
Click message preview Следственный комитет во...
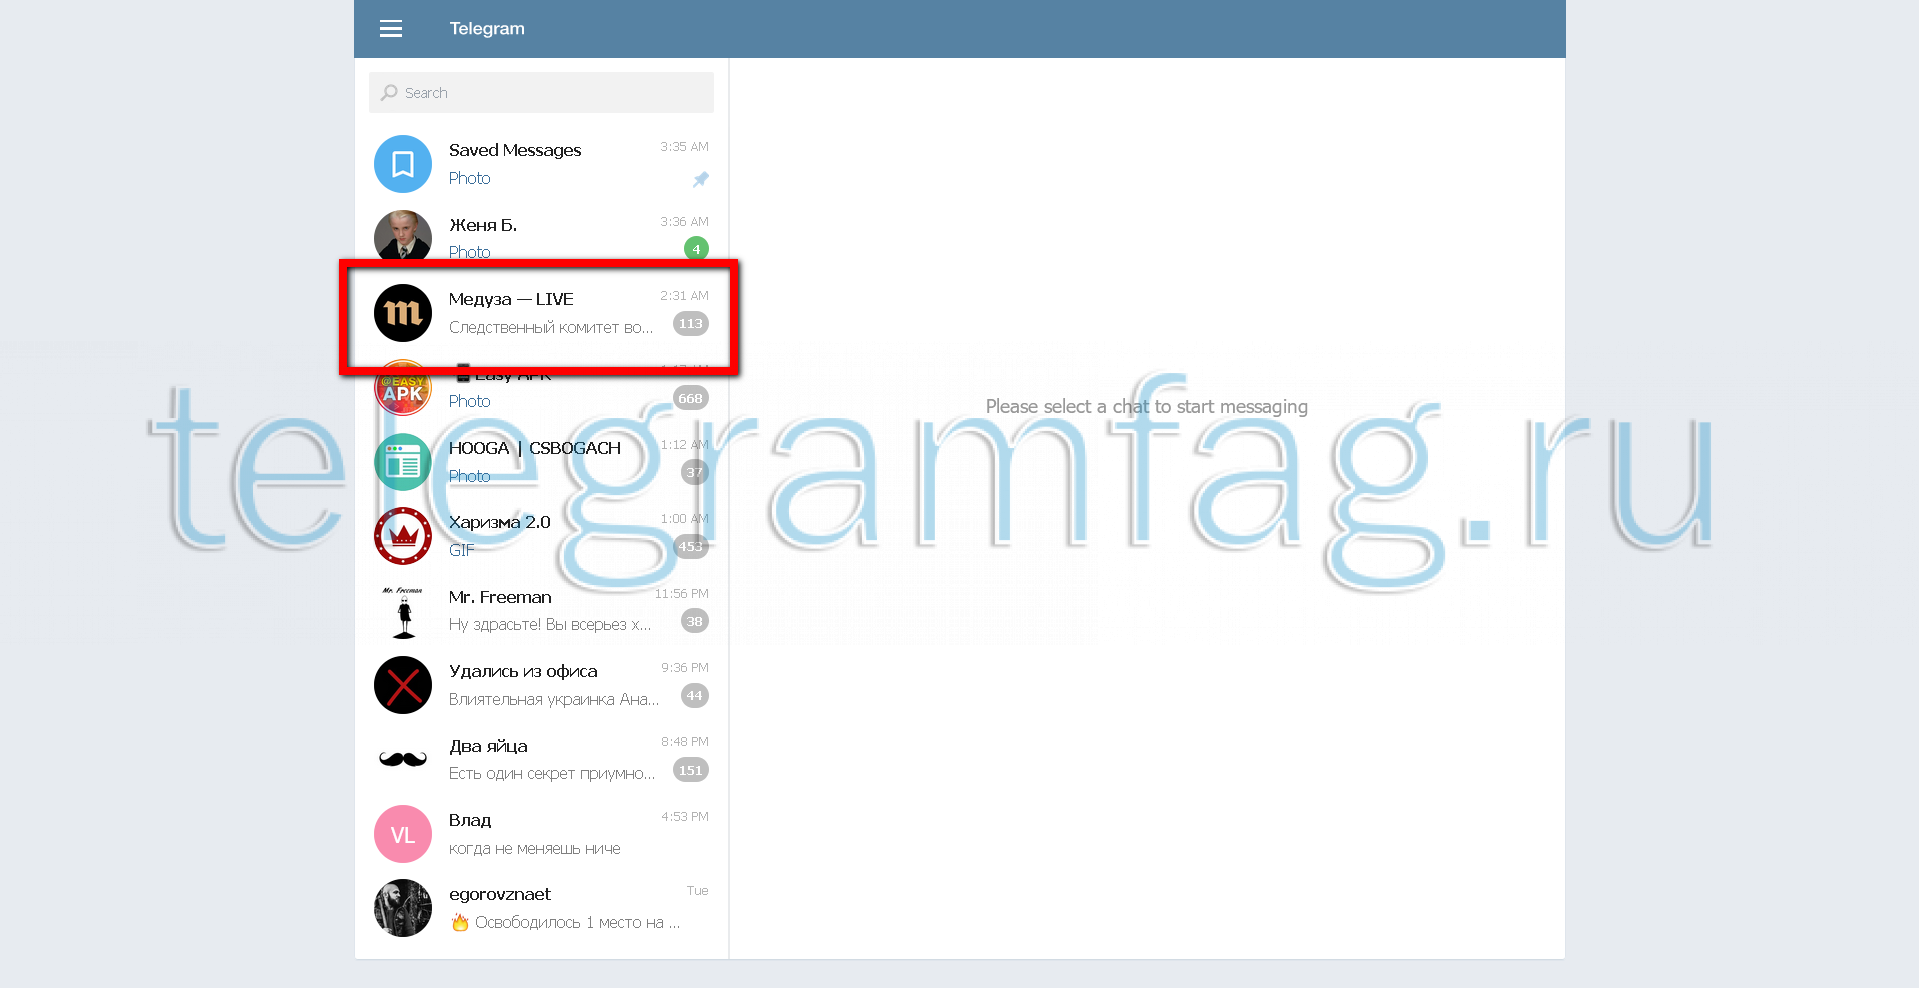pos(551,327)
